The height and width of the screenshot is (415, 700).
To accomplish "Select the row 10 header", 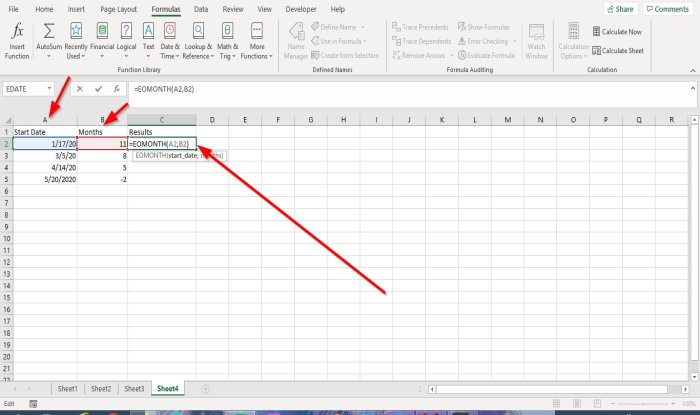I will 7,239.
